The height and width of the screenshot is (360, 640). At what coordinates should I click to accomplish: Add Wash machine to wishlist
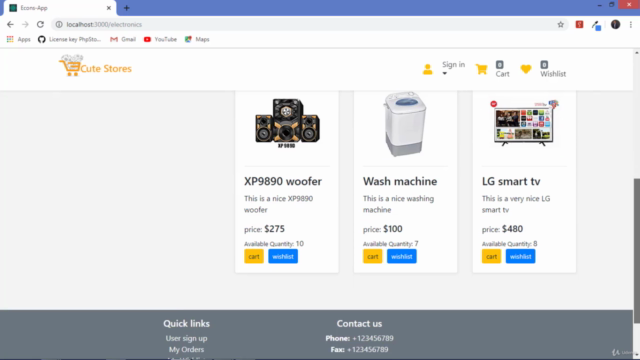pos(402,256)
